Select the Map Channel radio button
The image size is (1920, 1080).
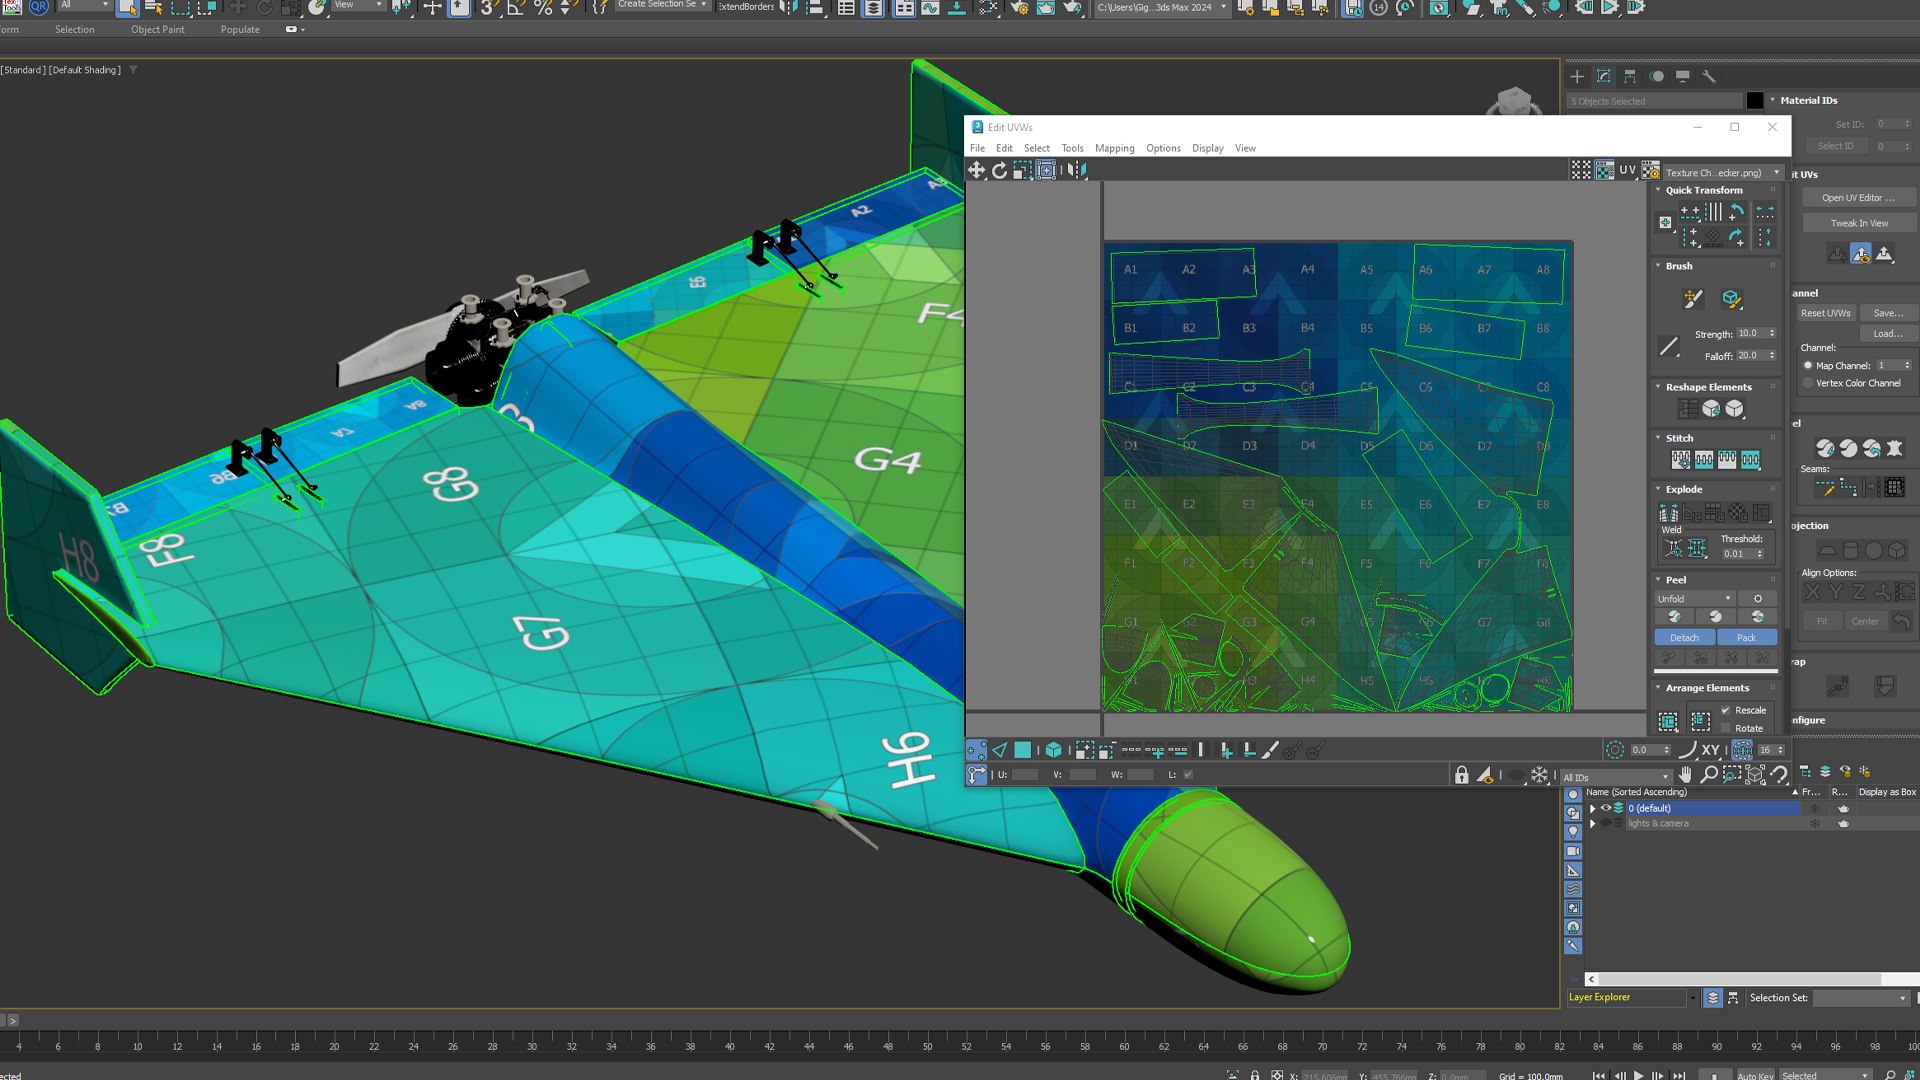(1808, 366)
